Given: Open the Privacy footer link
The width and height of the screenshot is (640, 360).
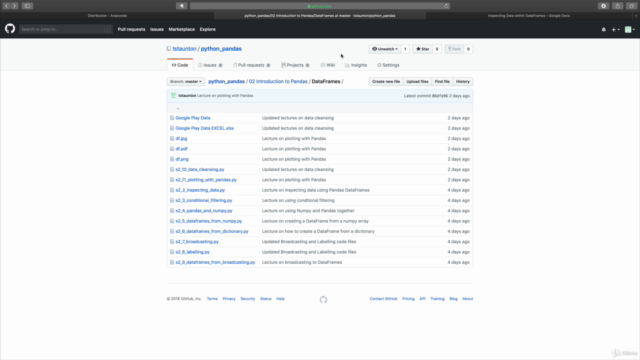Looking at the screenshot, I should click(x=229, y=299).
